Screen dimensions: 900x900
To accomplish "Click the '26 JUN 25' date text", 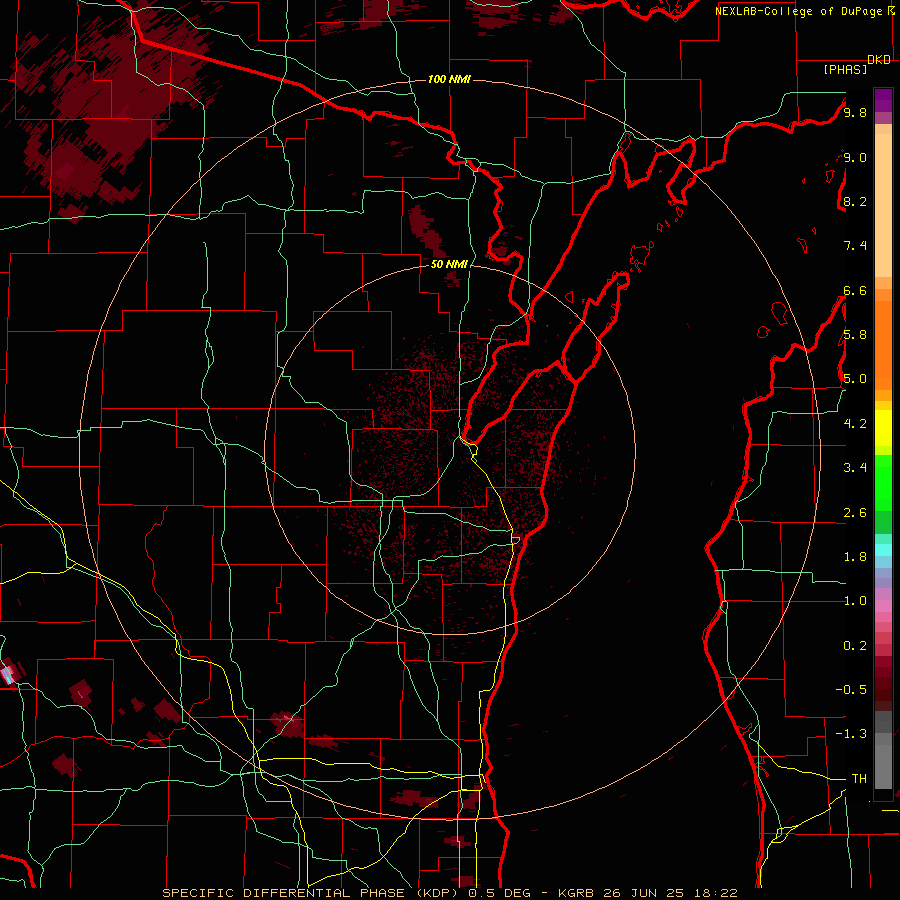I will pos(646,893).
